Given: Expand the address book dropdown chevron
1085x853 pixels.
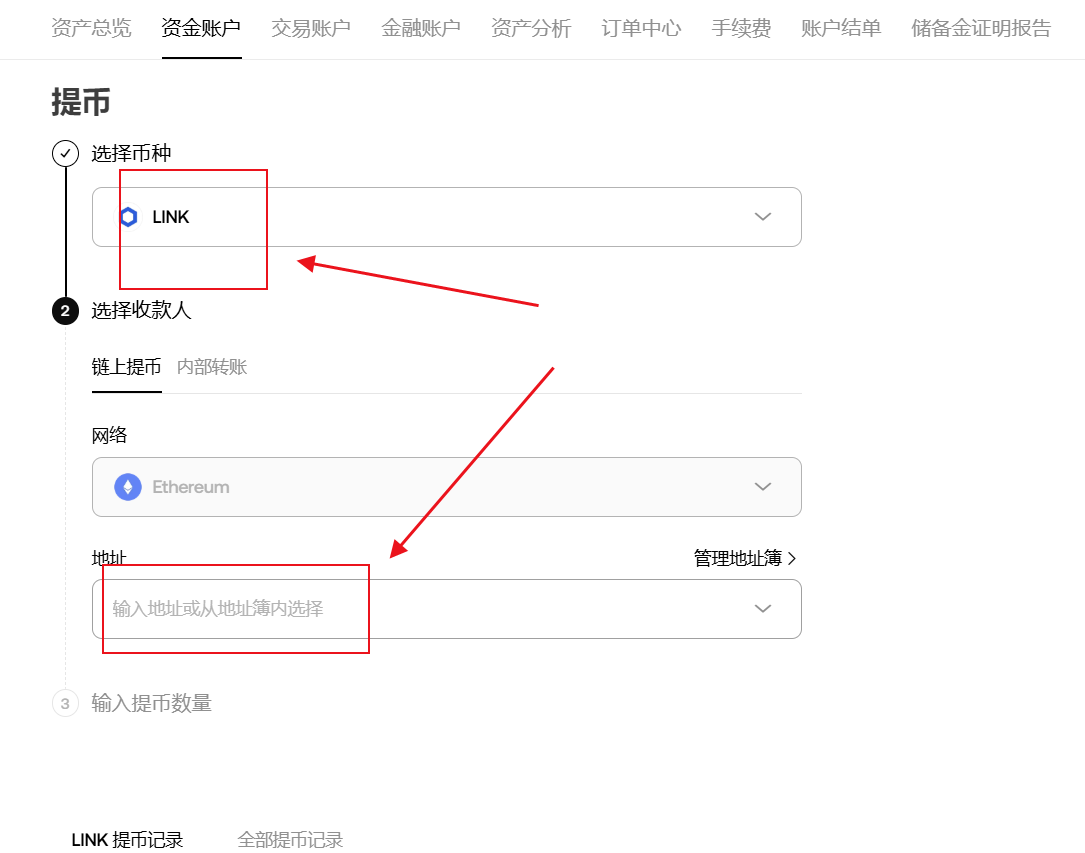Looking at the screenshot, I should tap(763, 609).
